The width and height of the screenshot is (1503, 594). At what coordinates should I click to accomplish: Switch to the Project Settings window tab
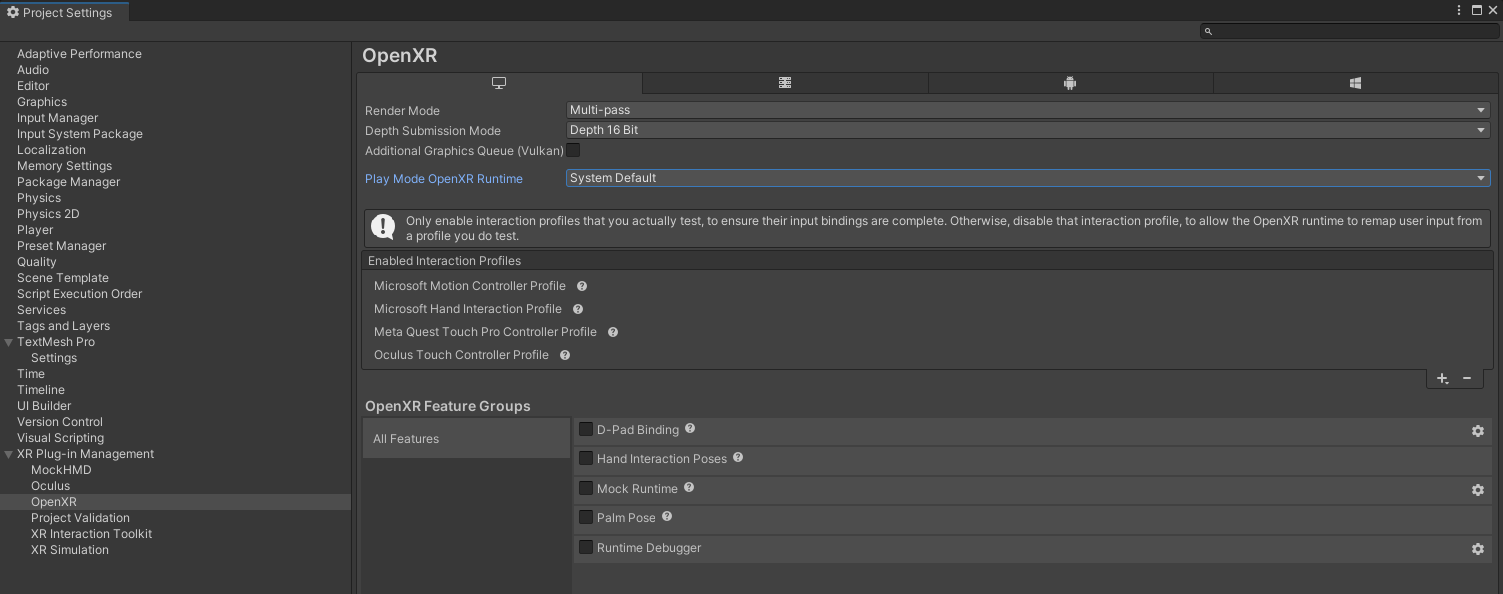62,12
